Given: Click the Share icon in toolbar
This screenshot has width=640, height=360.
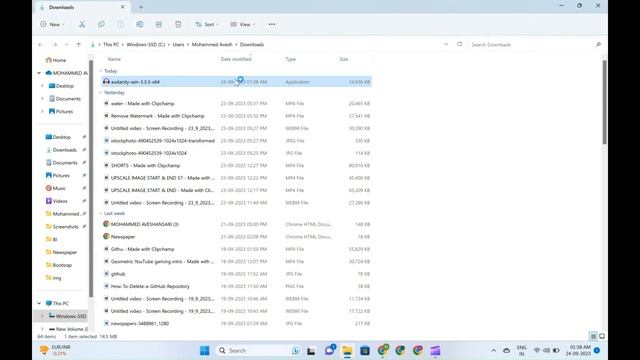Looking at the screenshot, I should (159, 24).
